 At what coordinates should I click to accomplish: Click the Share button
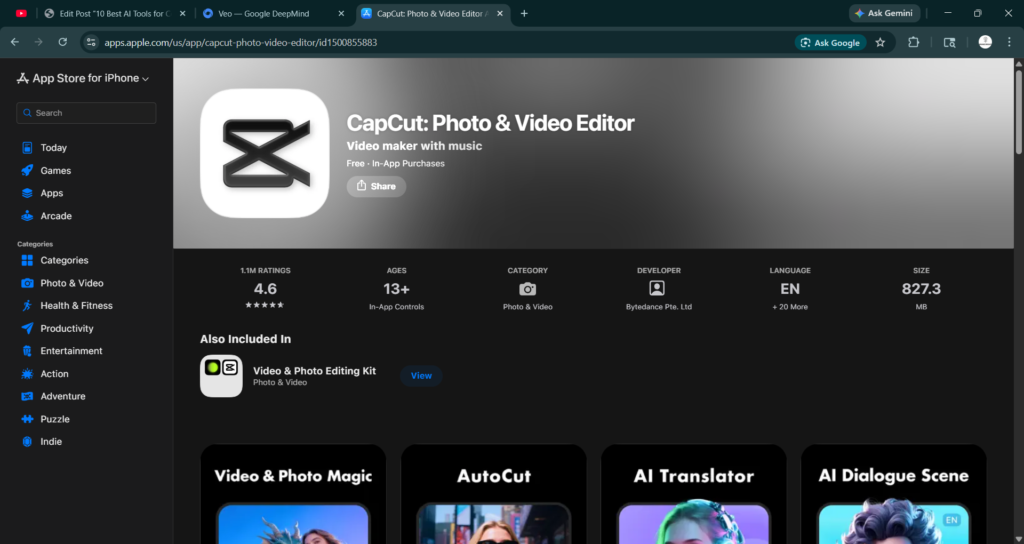pos(376,186)
